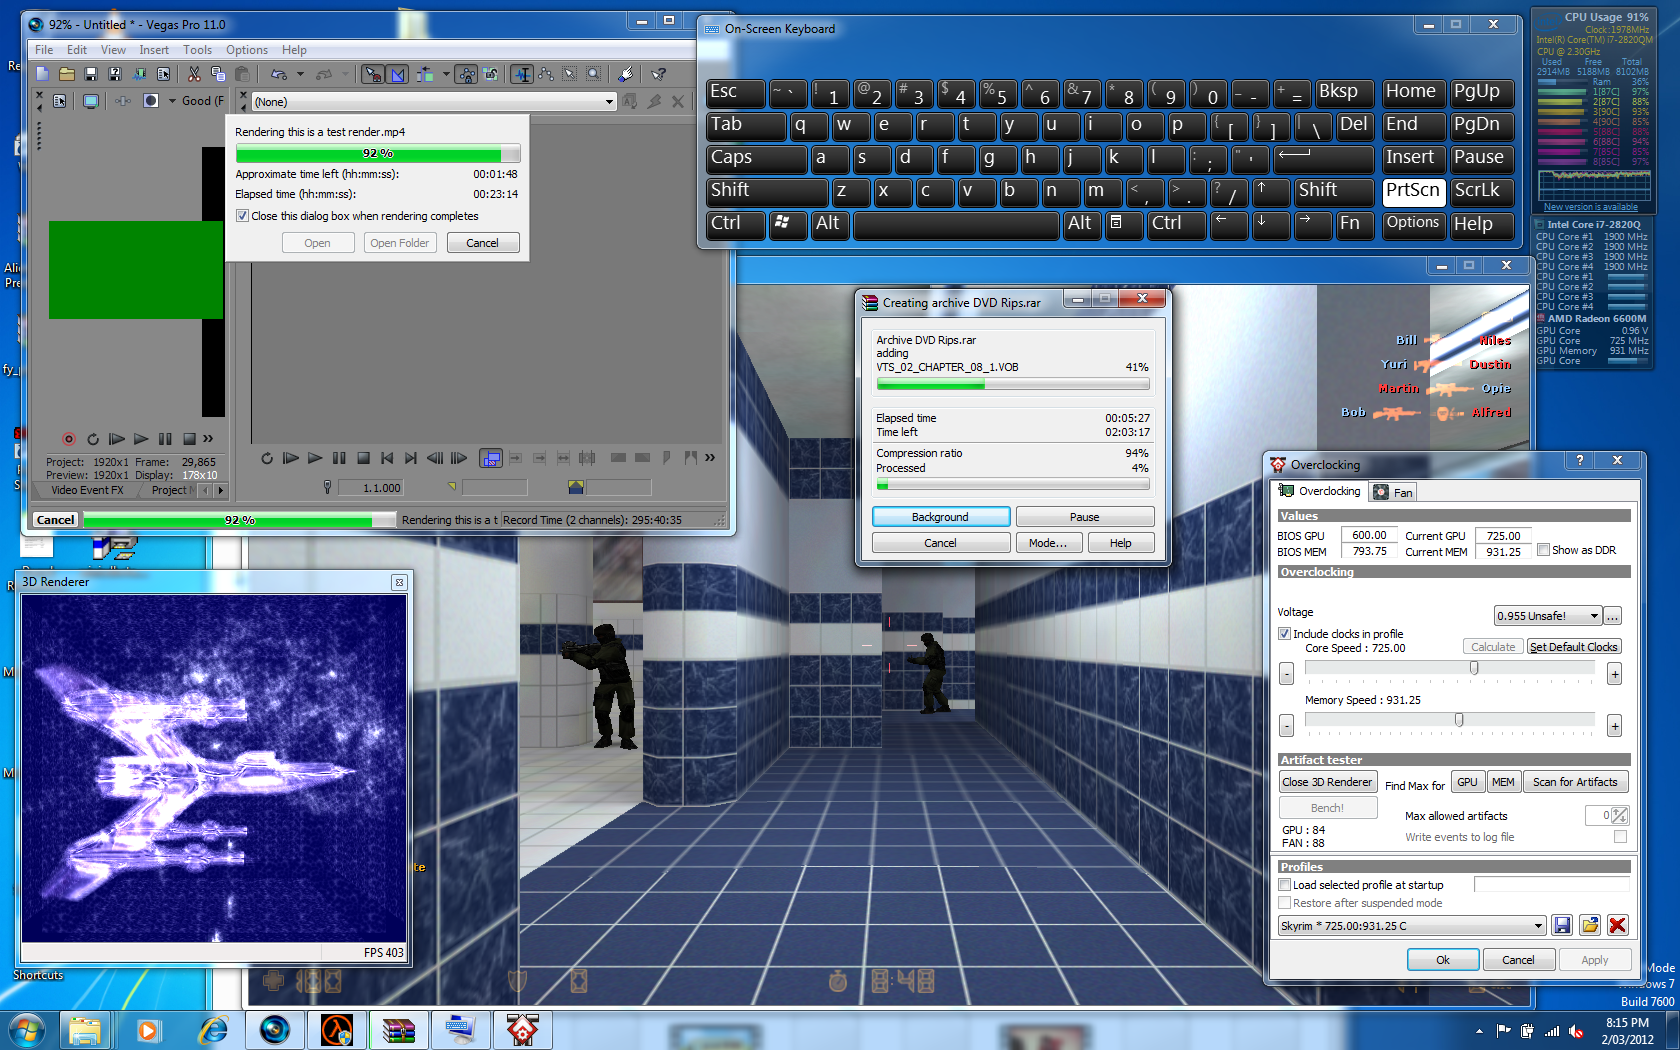Toggle the Caps key on On-Screen Keyboard
1680x1050 pixels.
coord(756,158)
